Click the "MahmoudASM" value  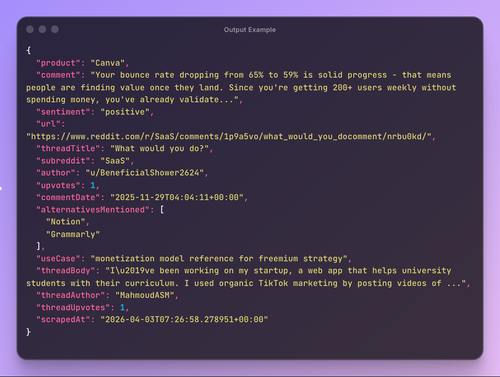tap(145, 295)
